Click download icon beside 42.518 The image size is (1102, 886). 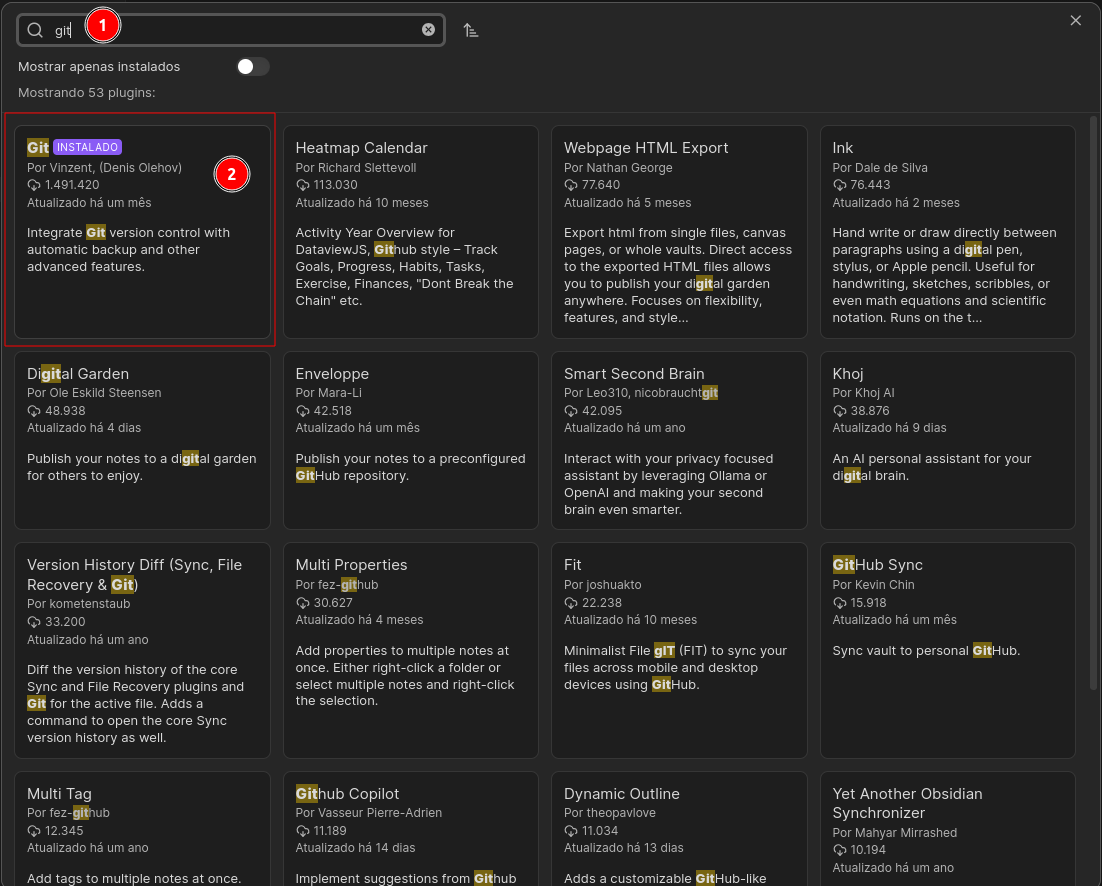(x=302, y=411)
